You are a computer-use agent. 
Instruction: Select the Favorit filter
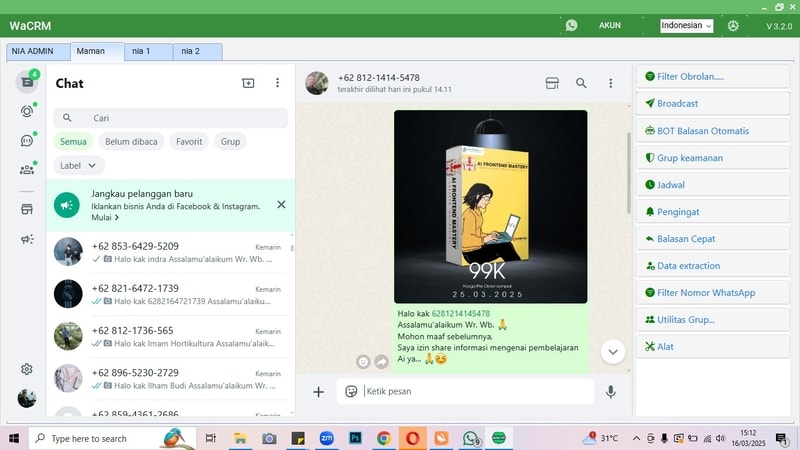189,141
